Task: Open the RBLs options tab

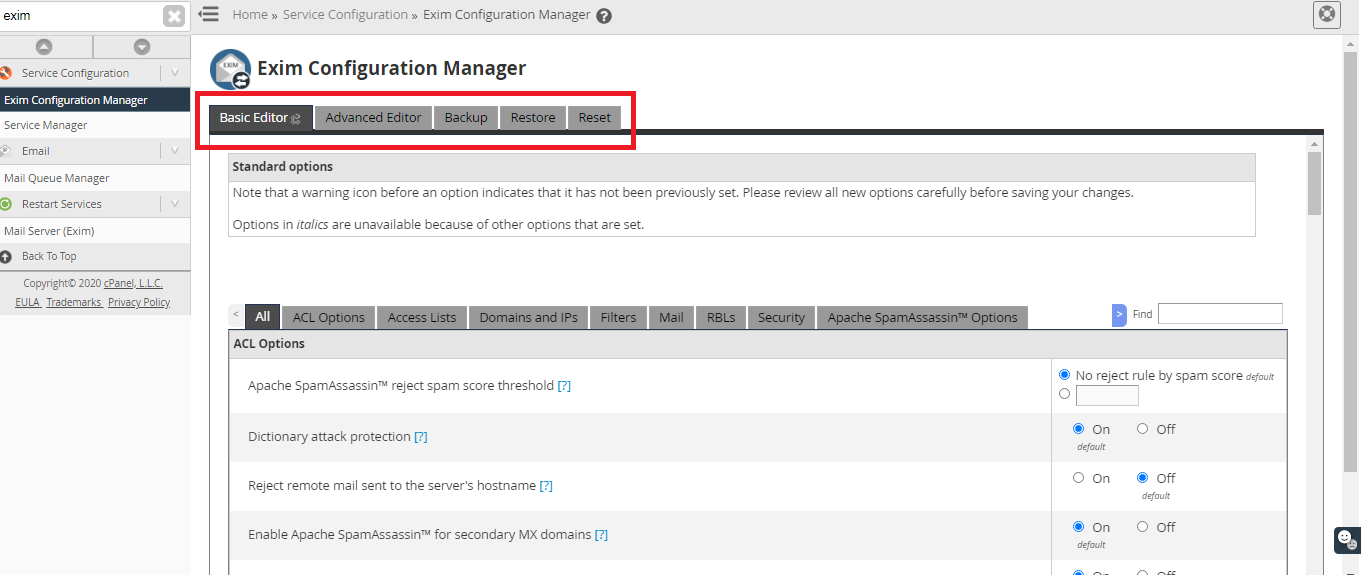Action: click(720, 317)
